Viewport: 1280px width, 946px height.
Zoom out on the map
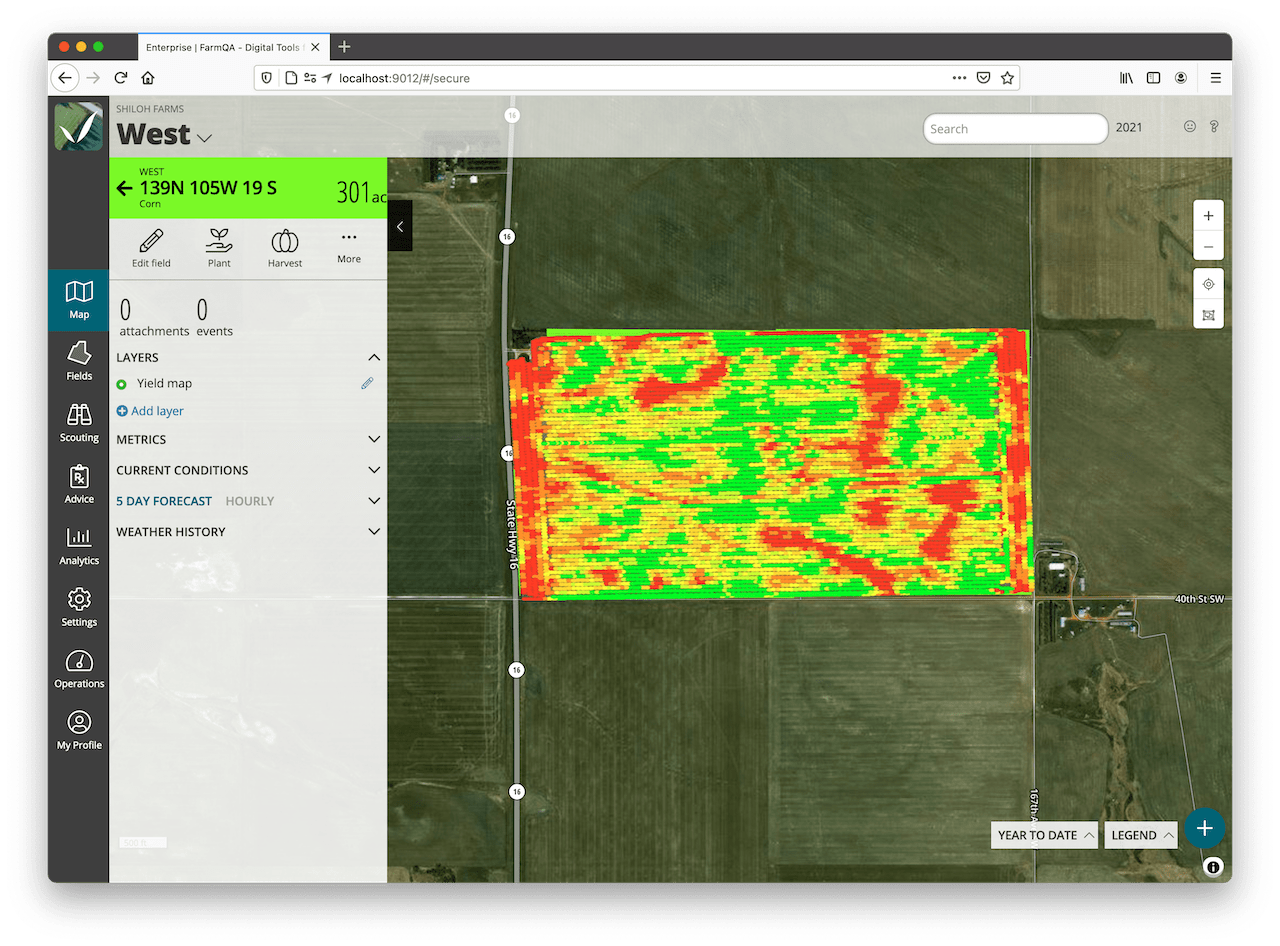pyautogui.click(x=1208, y=246)
